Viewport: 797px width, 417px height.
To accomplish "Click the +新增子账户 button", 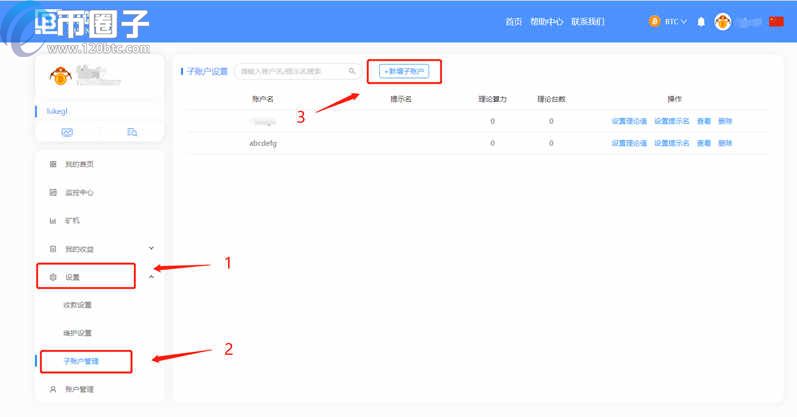I will 404,71.
